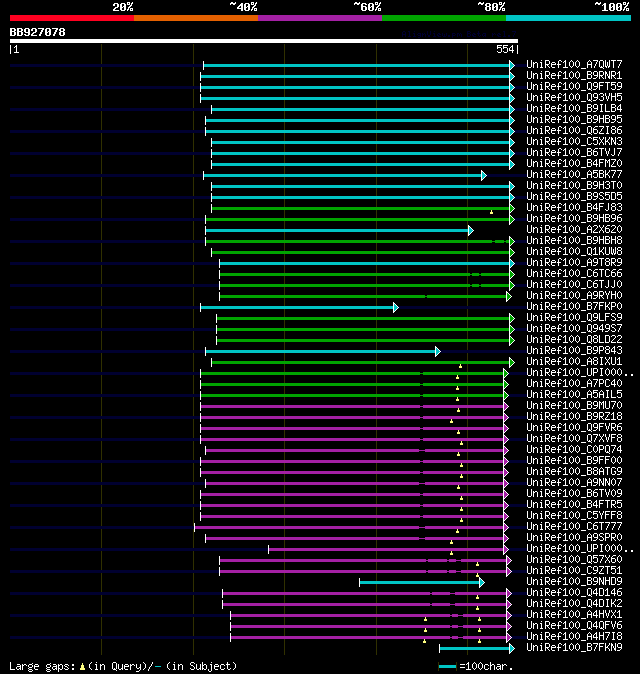The height and width of the screenshot is (674, 640).
Task: Select label UniRef100_Q9FVR6
Action: (x=574, y=428)
